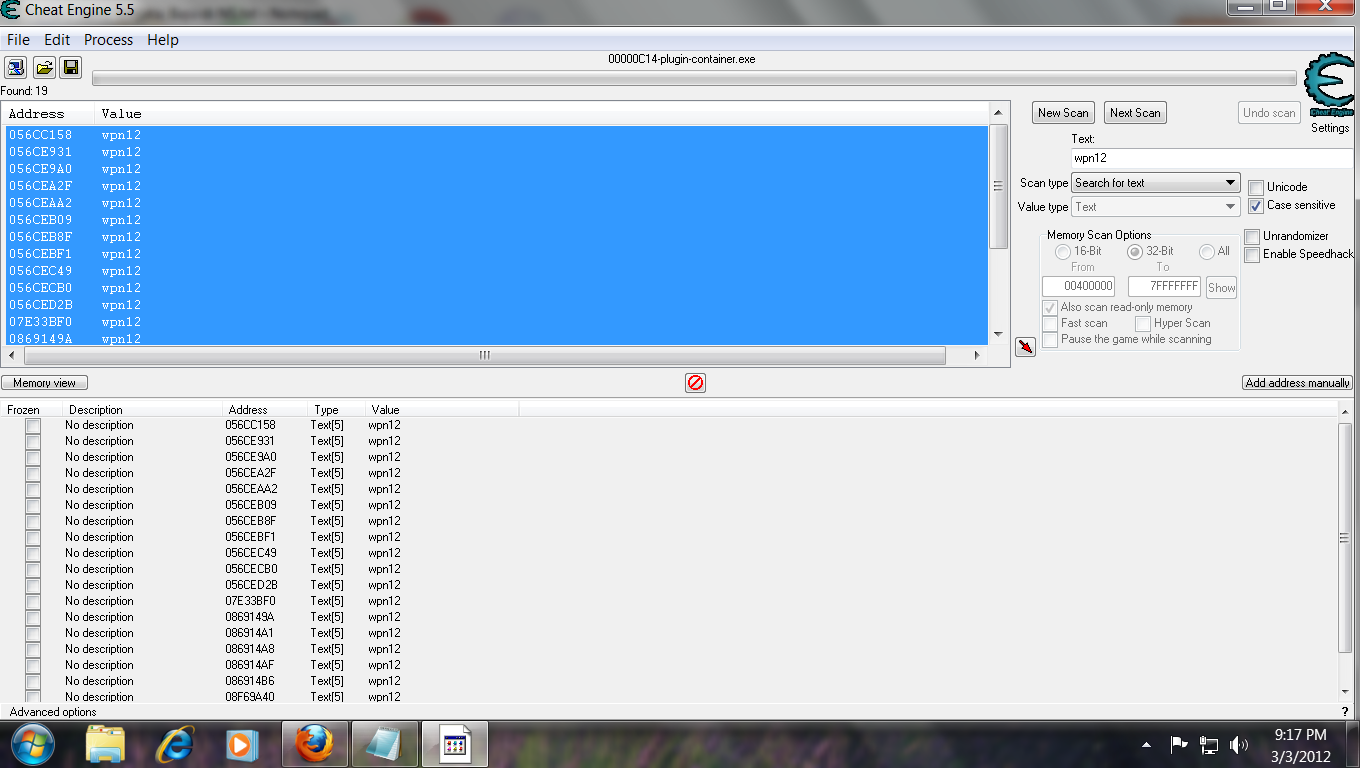Tick frozen box for address 056CE931
This screenshot has width=1360, height=768.
coord(33,442)
